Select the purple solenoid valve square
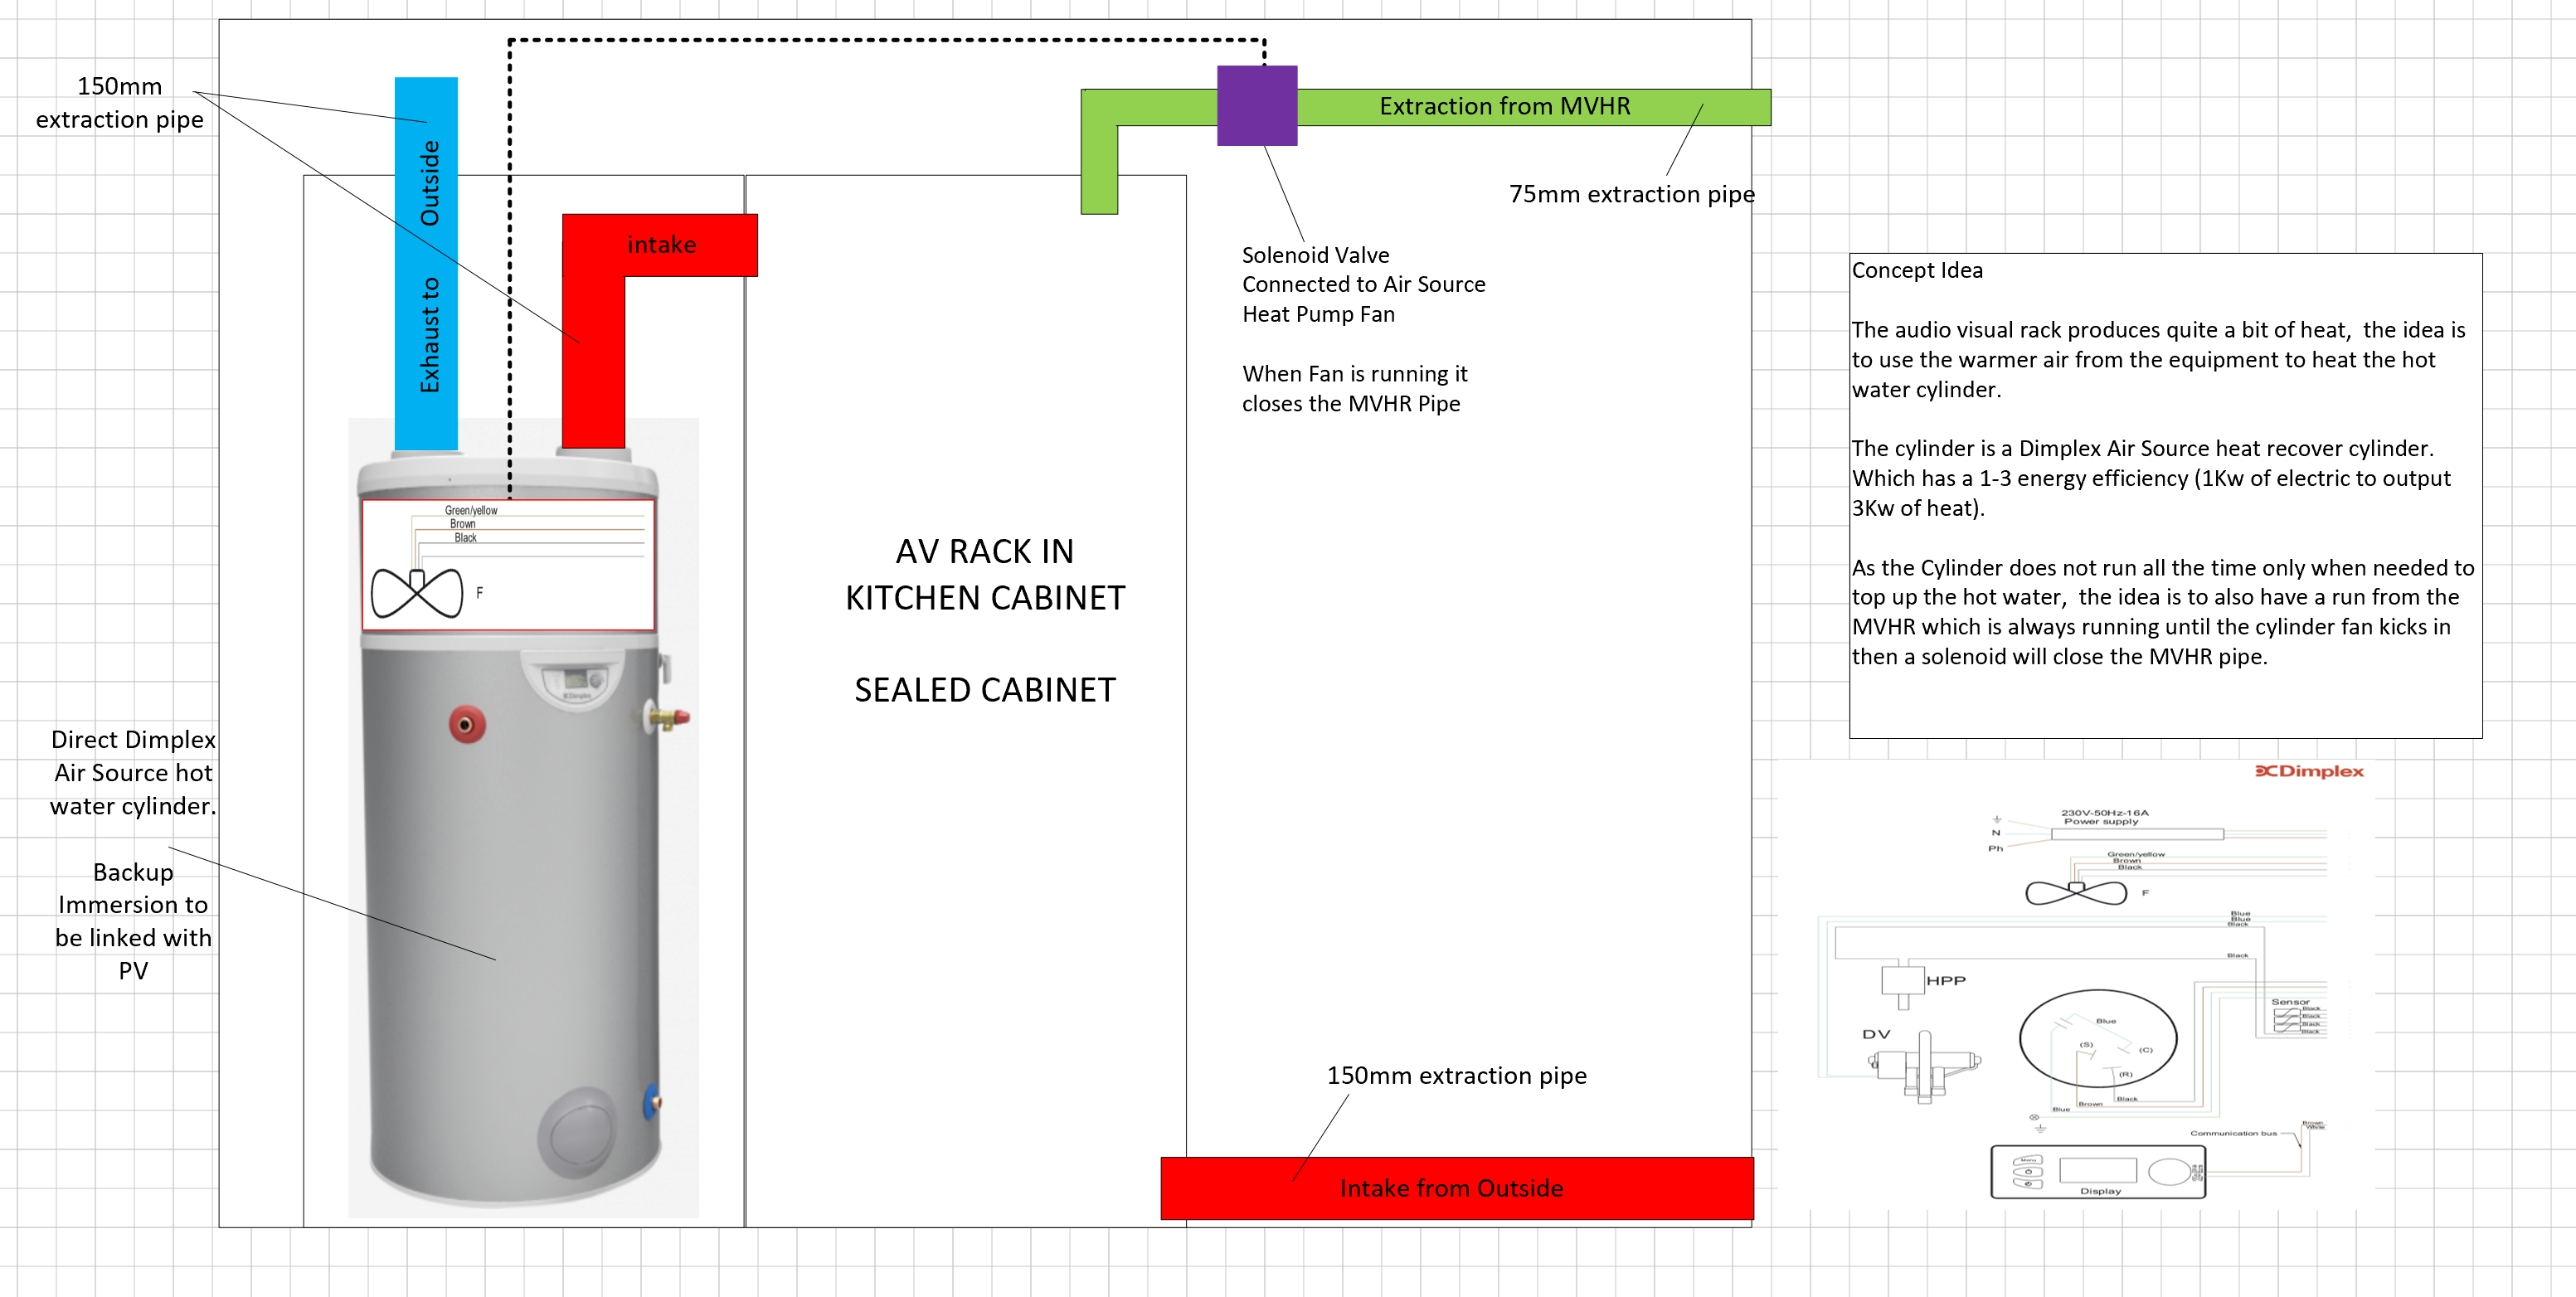The height and width of the screenshot is (1297, 2576). point(1257,106)
